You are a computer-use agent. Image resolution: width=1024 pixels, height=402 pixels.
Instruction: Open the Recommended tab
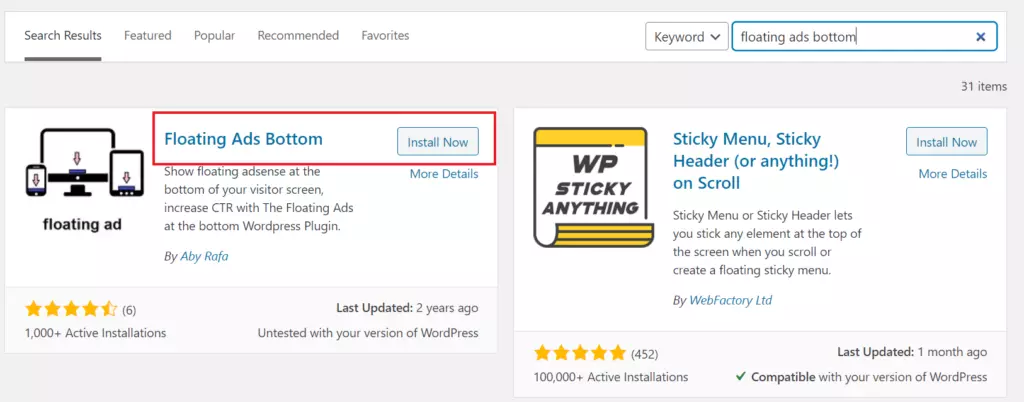click(298, 35)
